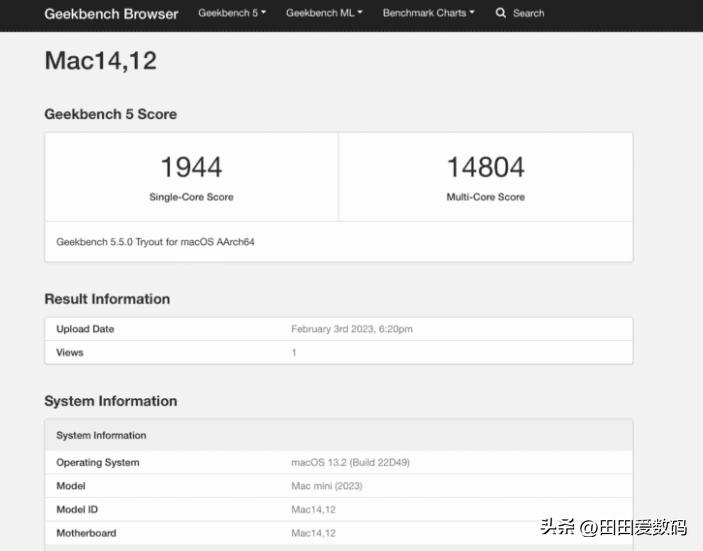Select macOS 13.2 (Build 22D49) value
The height and width of the screenshot is (551, 703).
351,463
